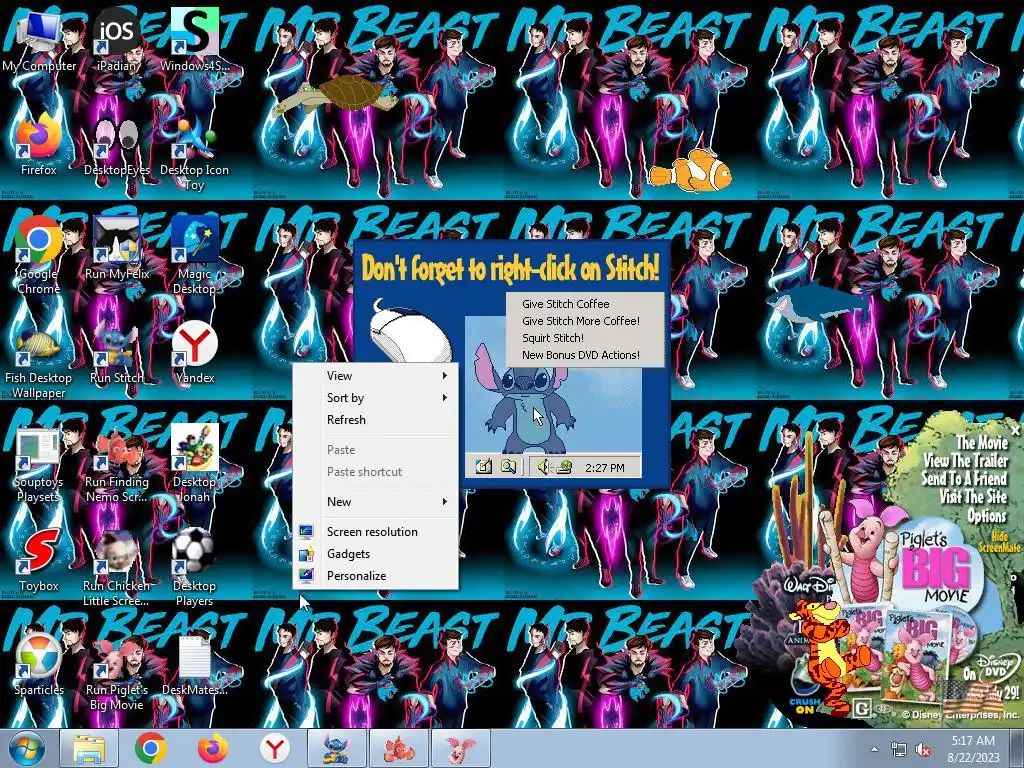Open the DeskMates text file icon
1024x768 pixels.
(x=195, y=665)
